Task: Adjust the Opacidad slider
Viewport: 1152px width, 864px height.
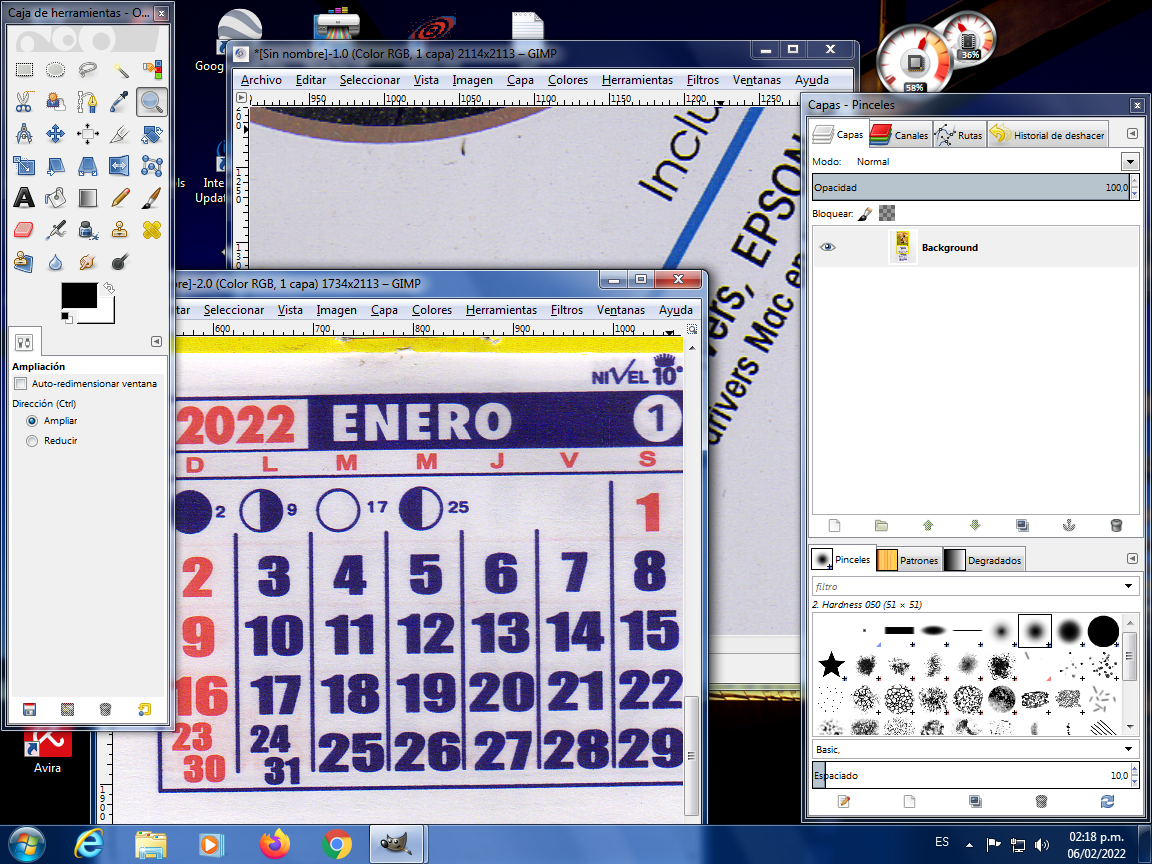Action: coord(971,187)
